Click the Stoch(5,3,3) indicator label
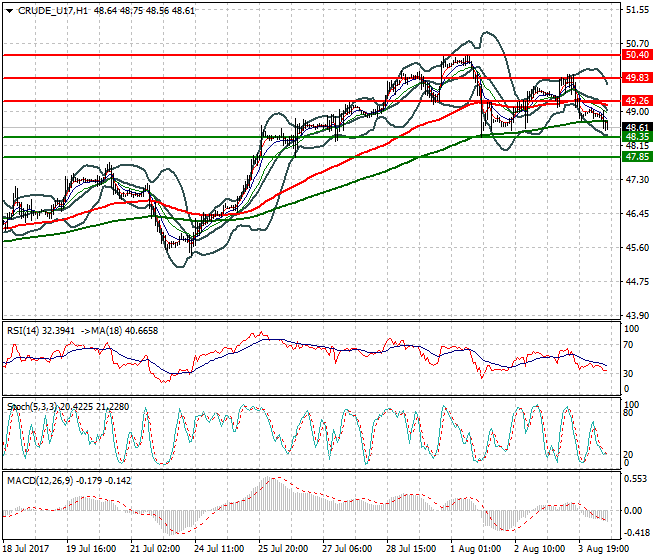Screen dimensions: 660x560 [32, 407]
